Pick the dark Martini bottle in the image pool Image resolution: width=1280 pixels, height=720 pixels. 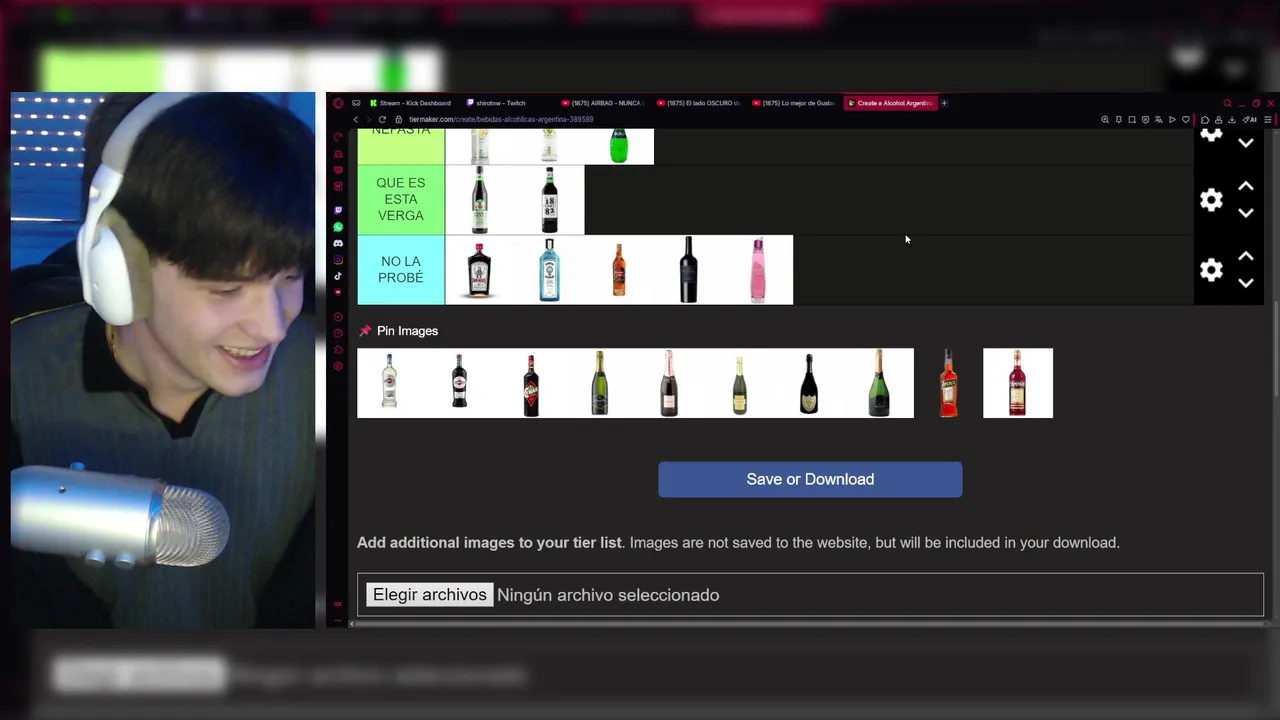(x=459, y=383)
